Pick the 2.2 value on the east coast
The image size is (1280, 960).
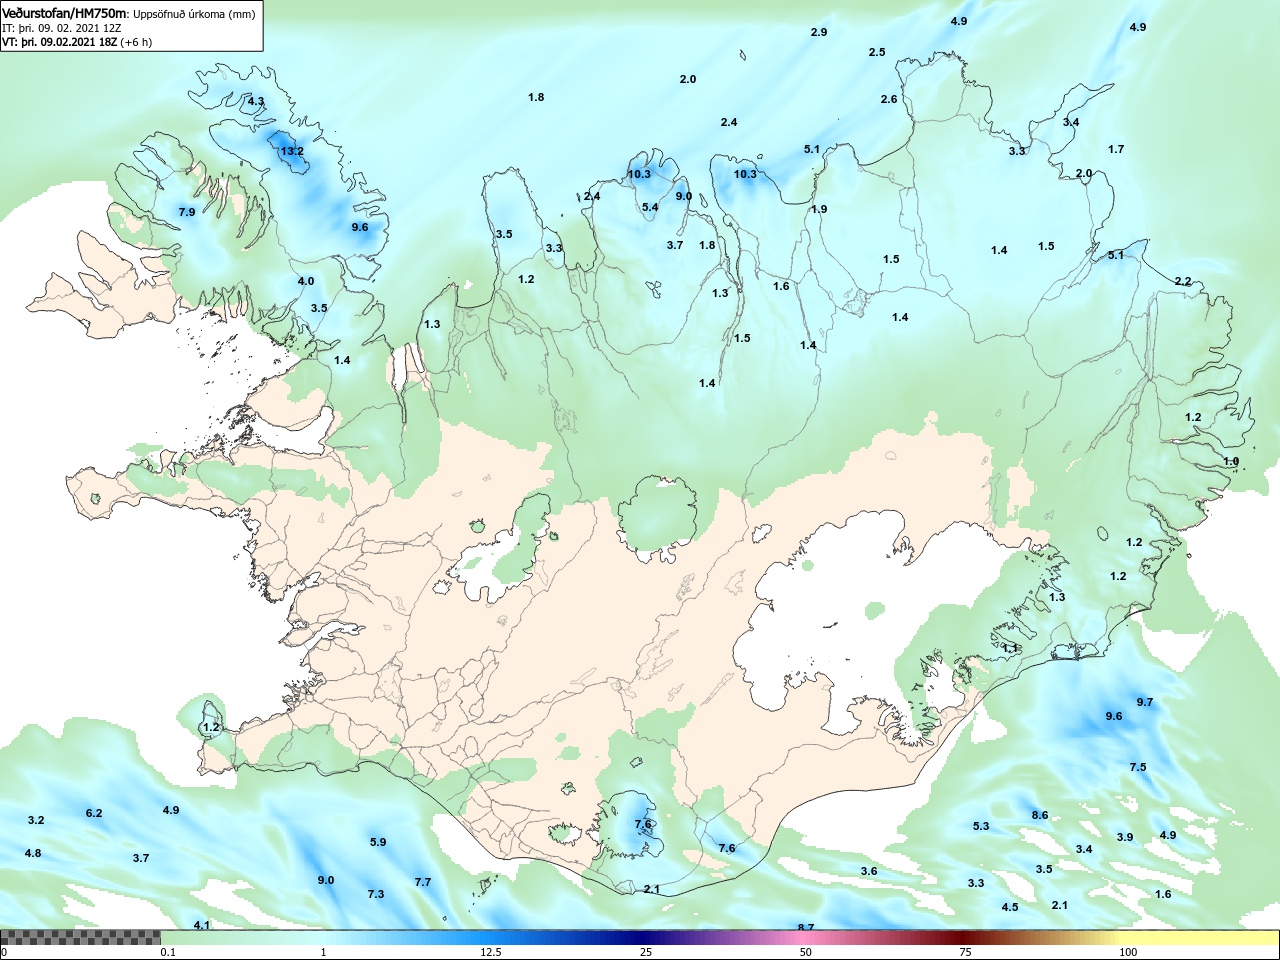pos(1183,281)
